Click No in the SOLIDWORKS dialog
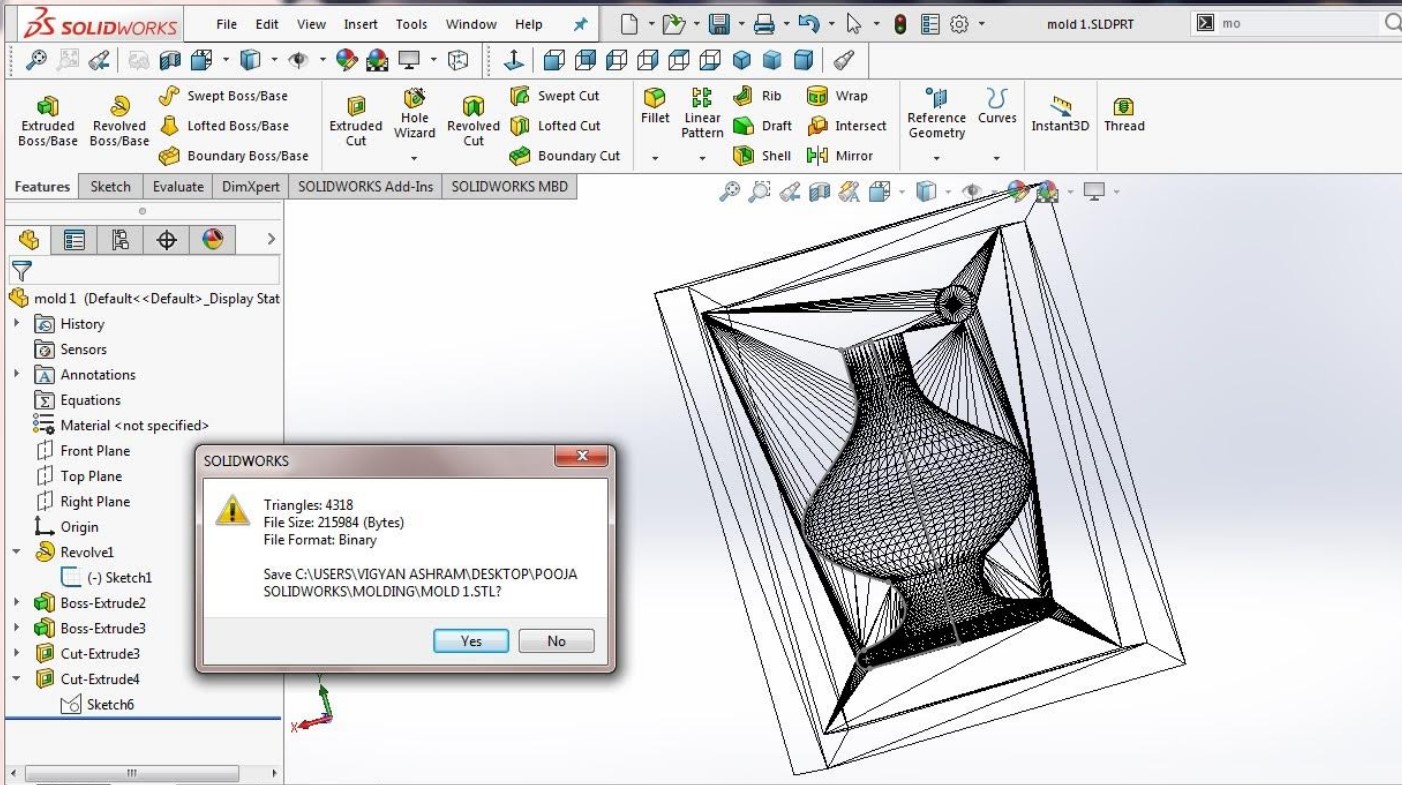 [x=556, y=641]
